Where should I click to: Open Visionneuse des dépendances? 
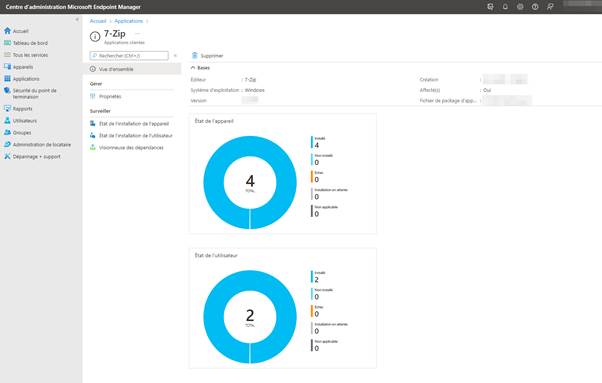[x=132, y=147]
